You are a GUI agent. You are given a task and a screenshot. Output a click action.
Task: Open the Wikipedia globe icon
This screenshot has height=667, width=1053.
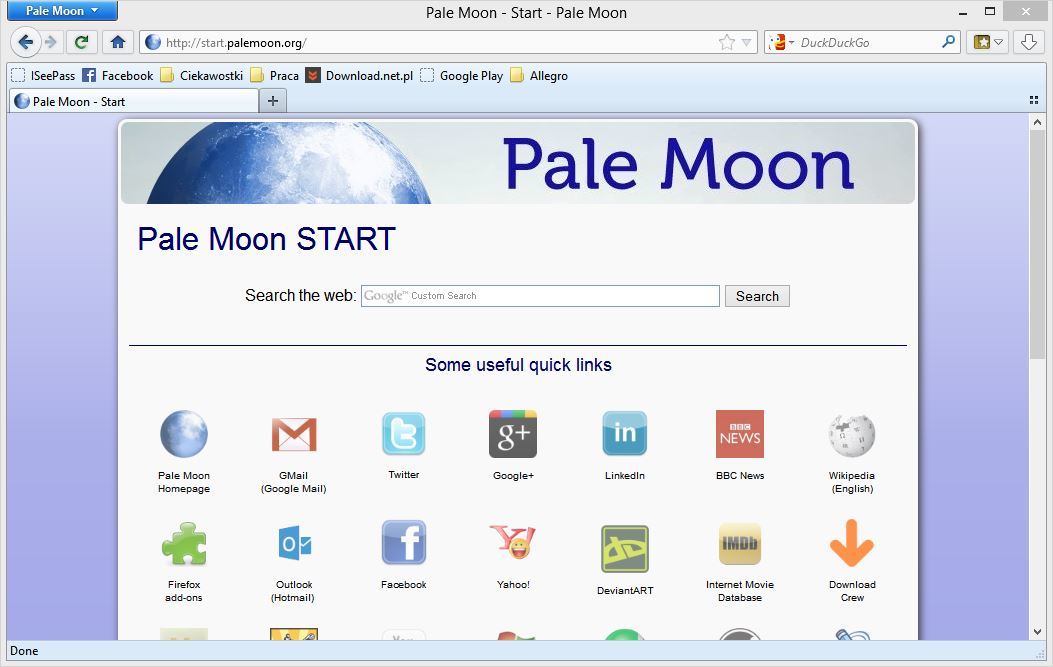point(852,435)
